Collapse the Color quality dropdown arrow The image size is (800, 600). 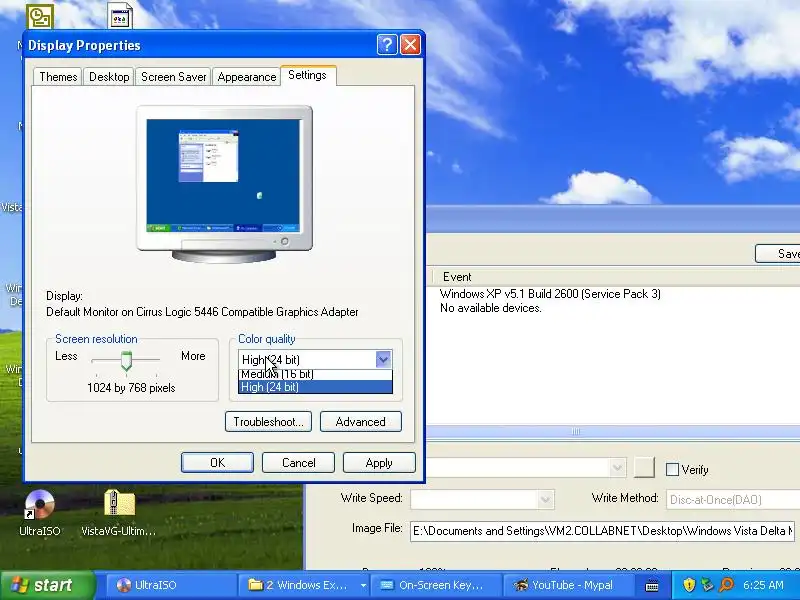(x=383, y=359)
